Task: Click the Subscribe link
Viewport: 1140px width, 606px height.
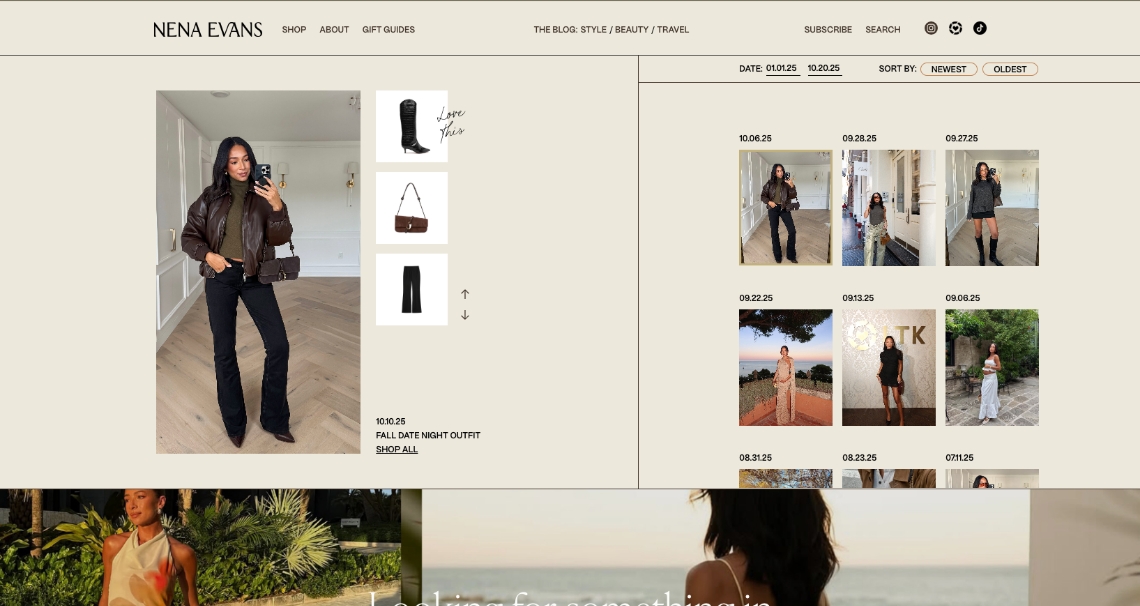Action: click(x=828, y=30)
